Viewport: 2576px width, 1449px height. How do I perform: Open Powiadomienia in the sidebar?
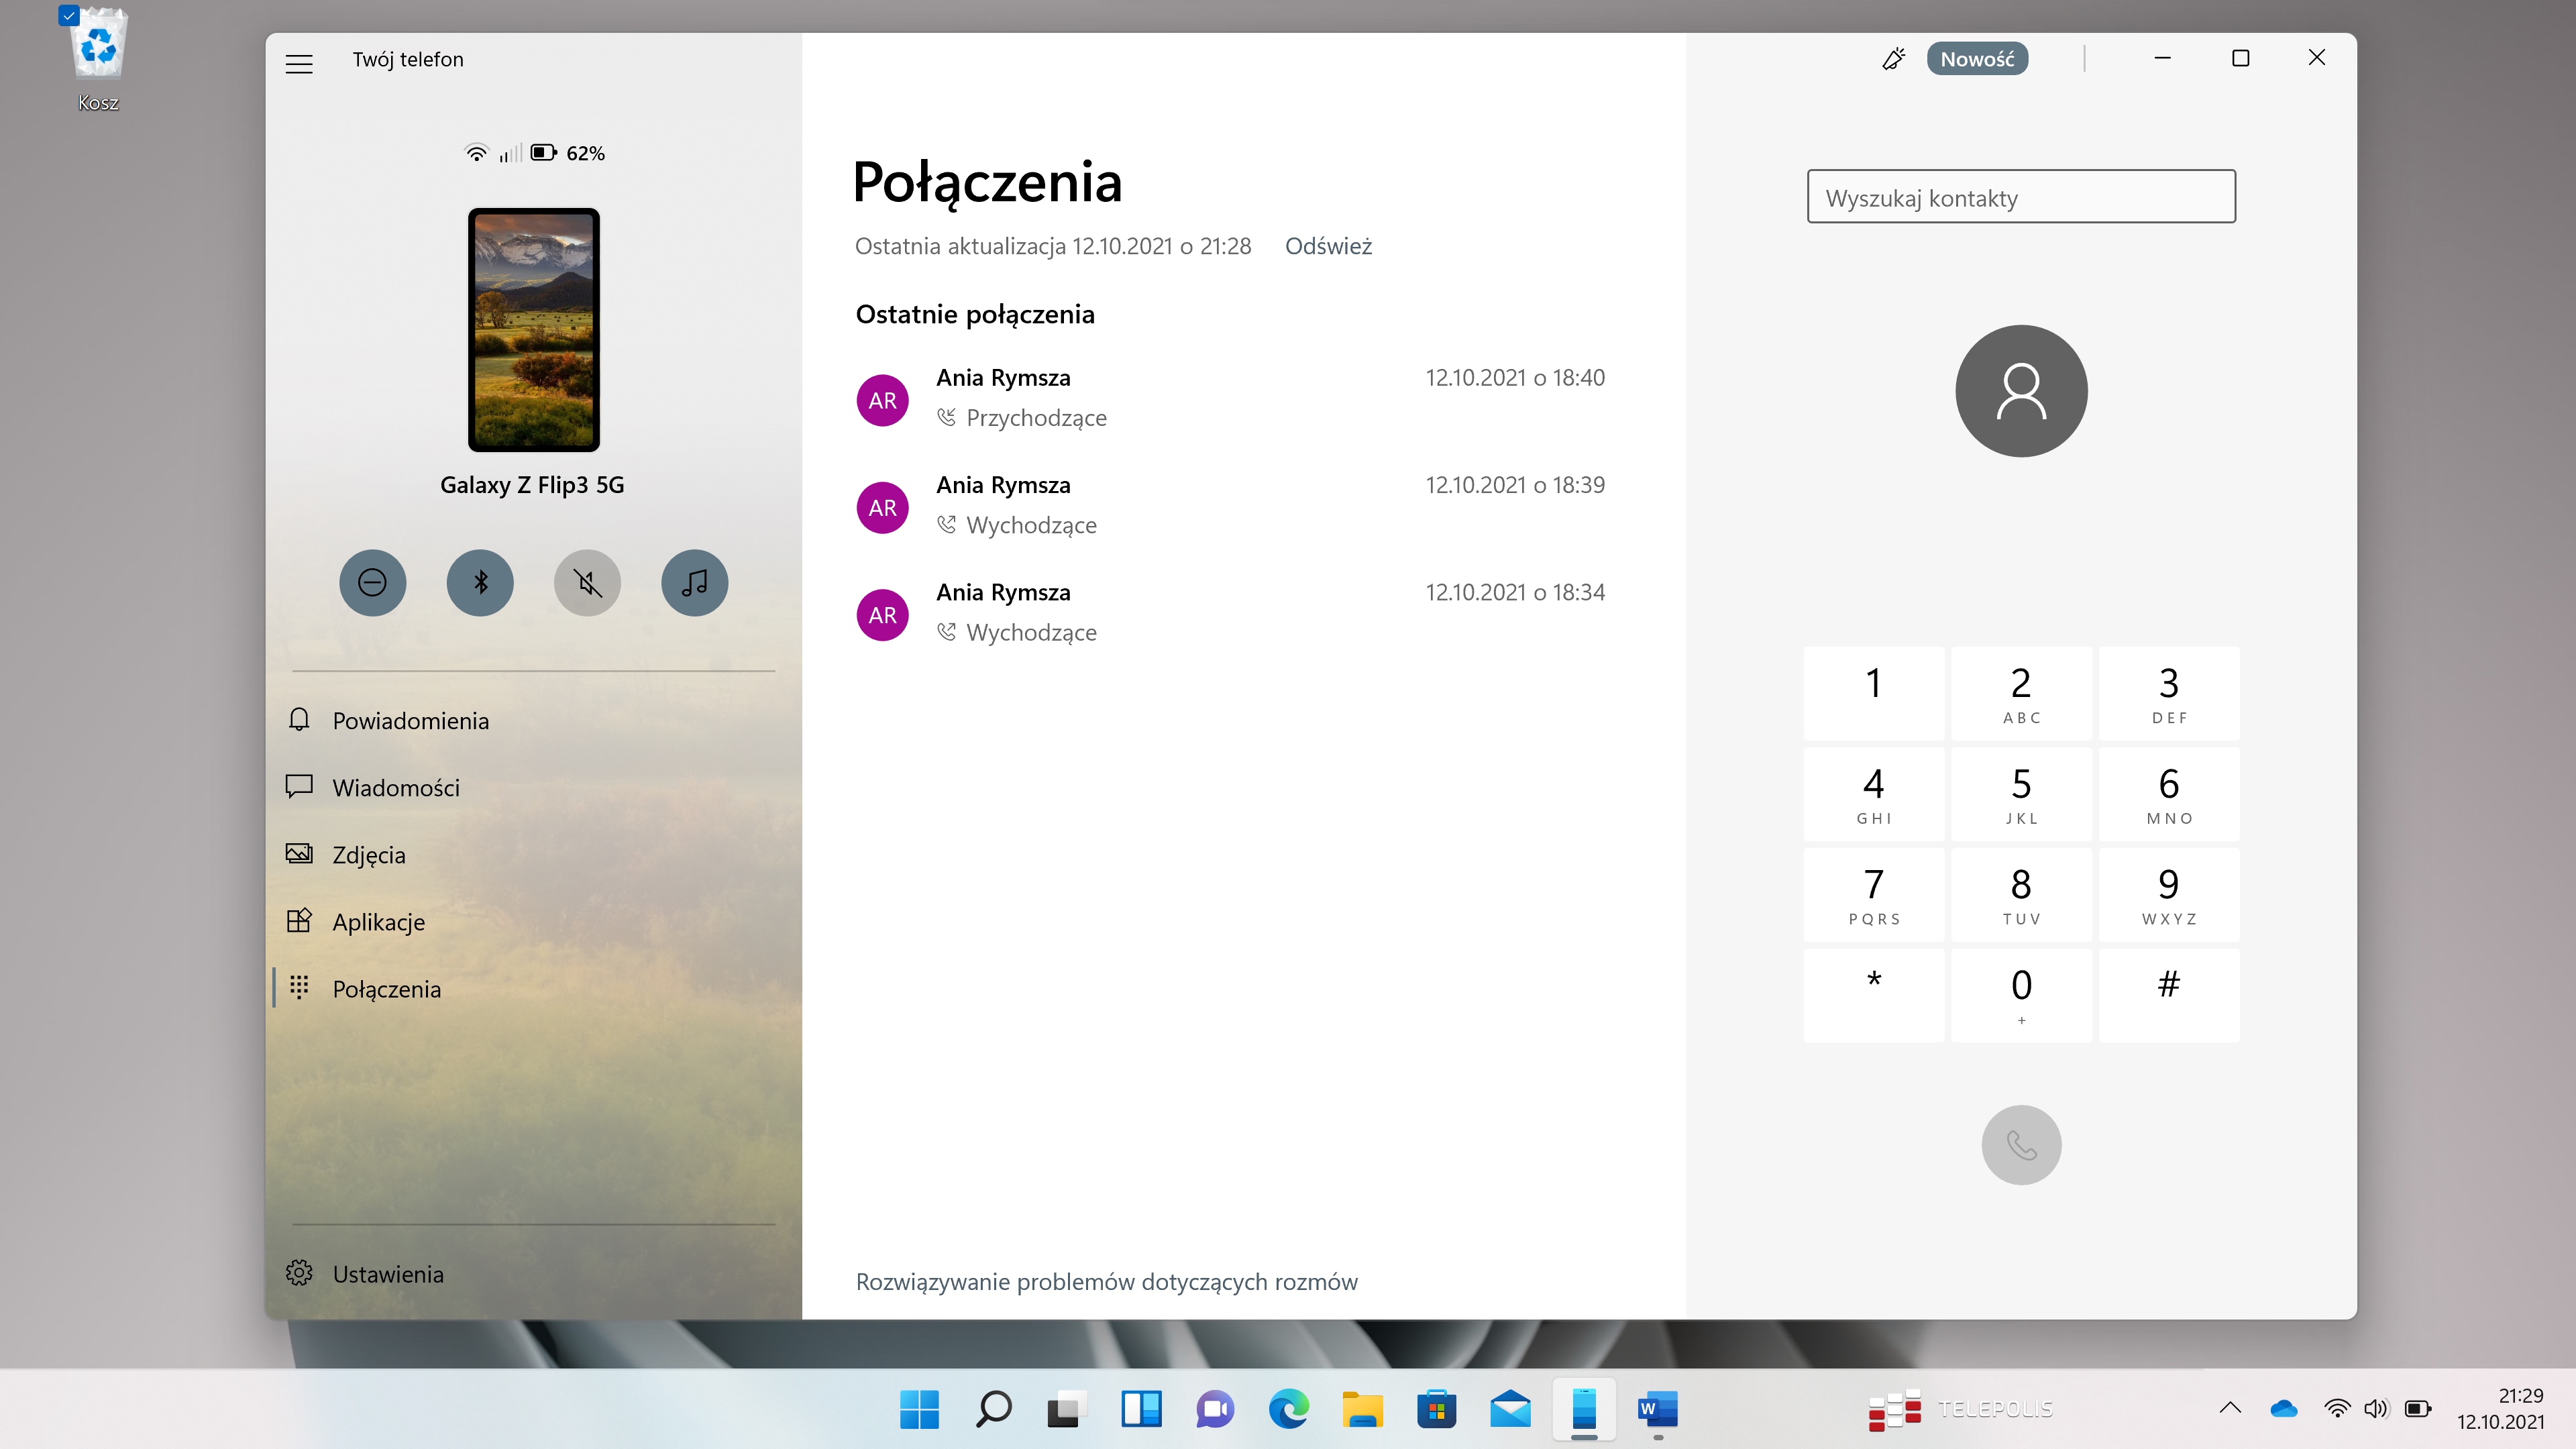pos(410,720)
